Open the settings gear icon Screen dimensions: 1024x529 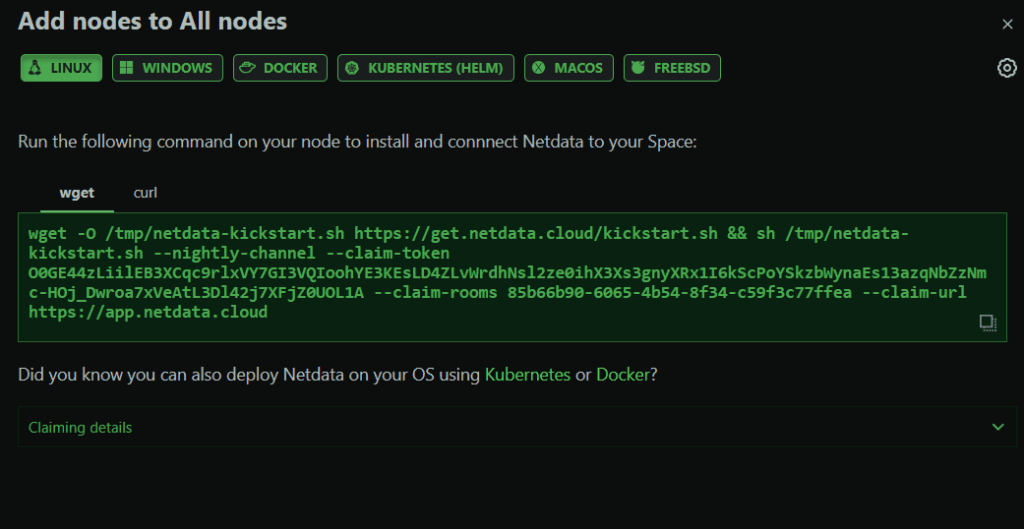[x=1007, y=68]
